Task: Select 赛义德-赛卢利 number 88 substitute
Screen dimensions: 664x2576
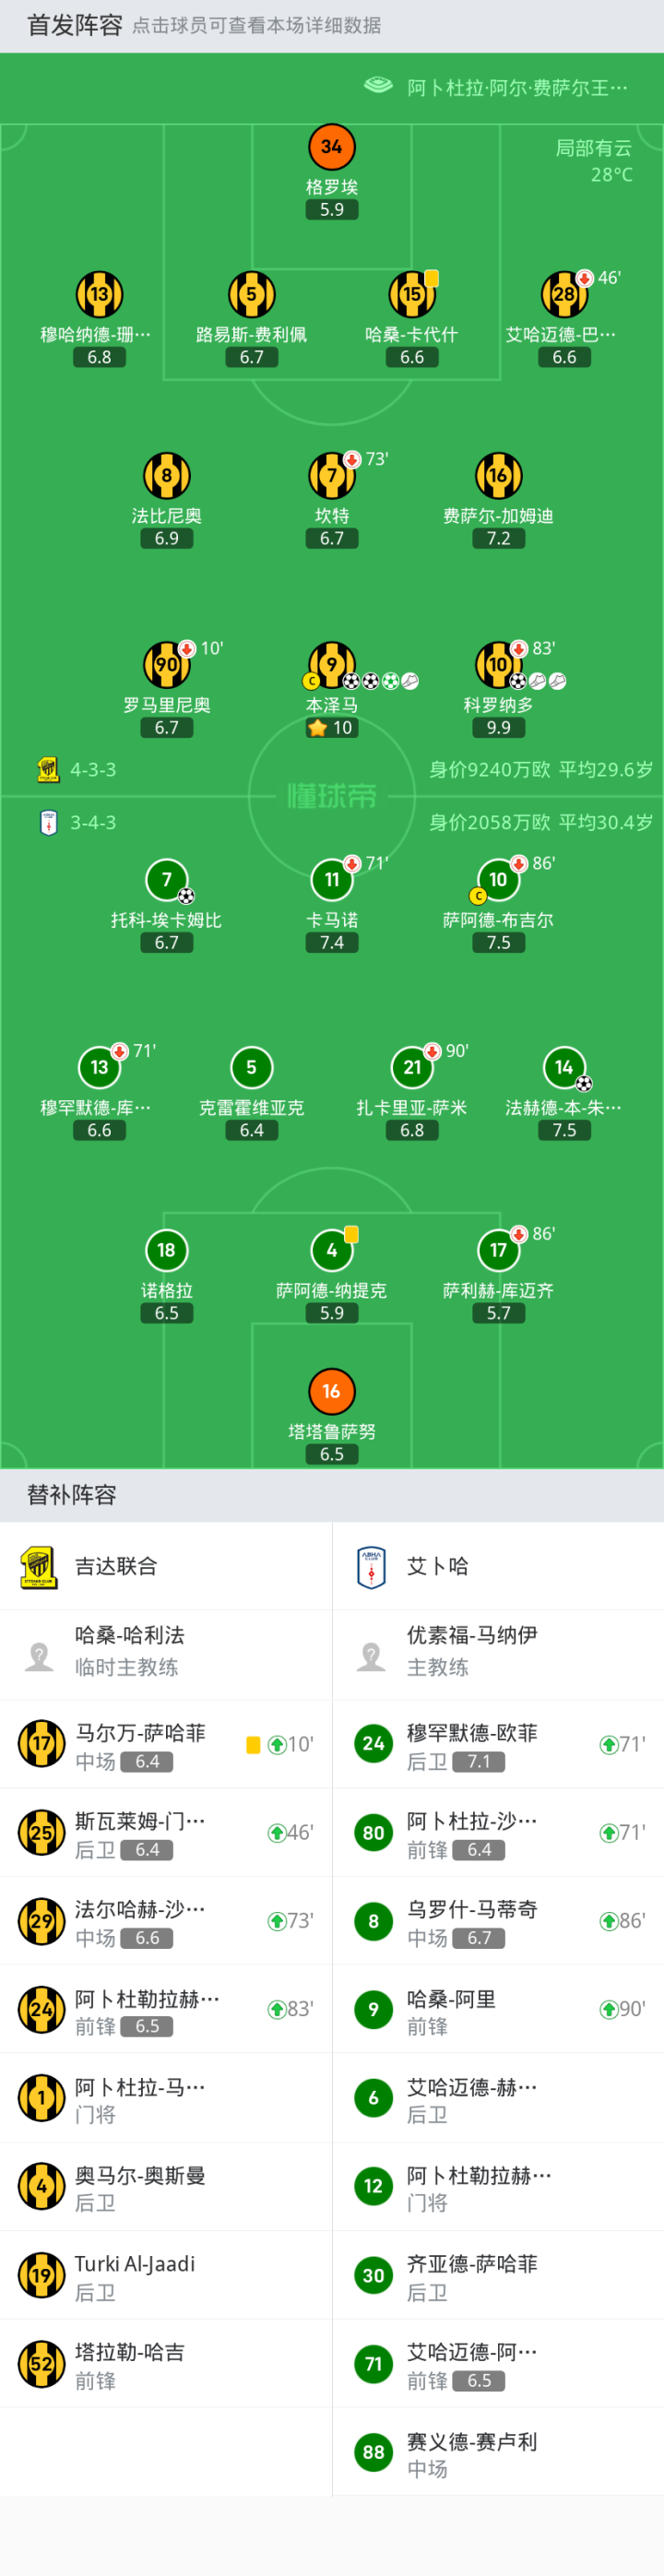Action: [x=472, y=2453]
